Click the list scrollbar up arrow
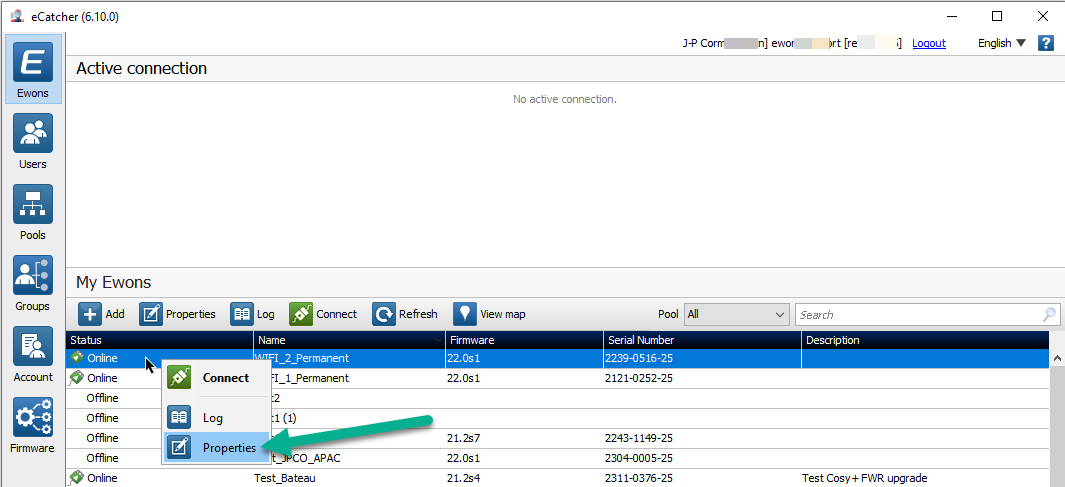 pos(1057,358)
